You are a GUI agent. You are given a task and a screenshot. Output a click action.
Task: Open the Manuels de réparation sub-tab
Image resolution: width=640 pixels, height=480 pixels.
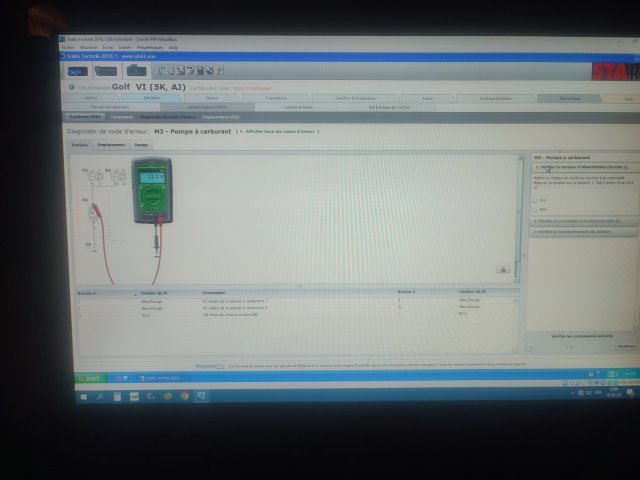(x=109, y=107)
